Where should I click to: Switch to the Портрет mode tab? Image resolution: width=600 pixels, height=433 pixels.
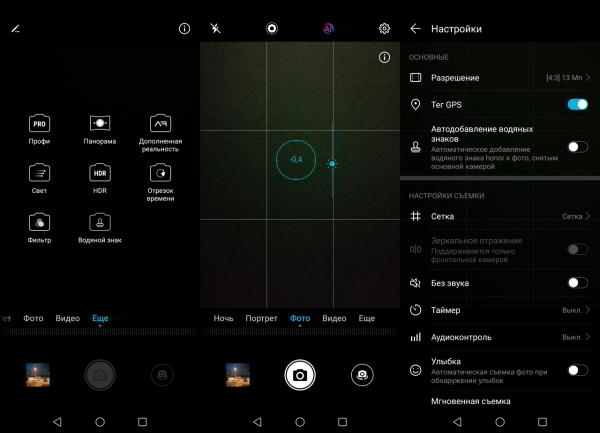coord(259,318)
